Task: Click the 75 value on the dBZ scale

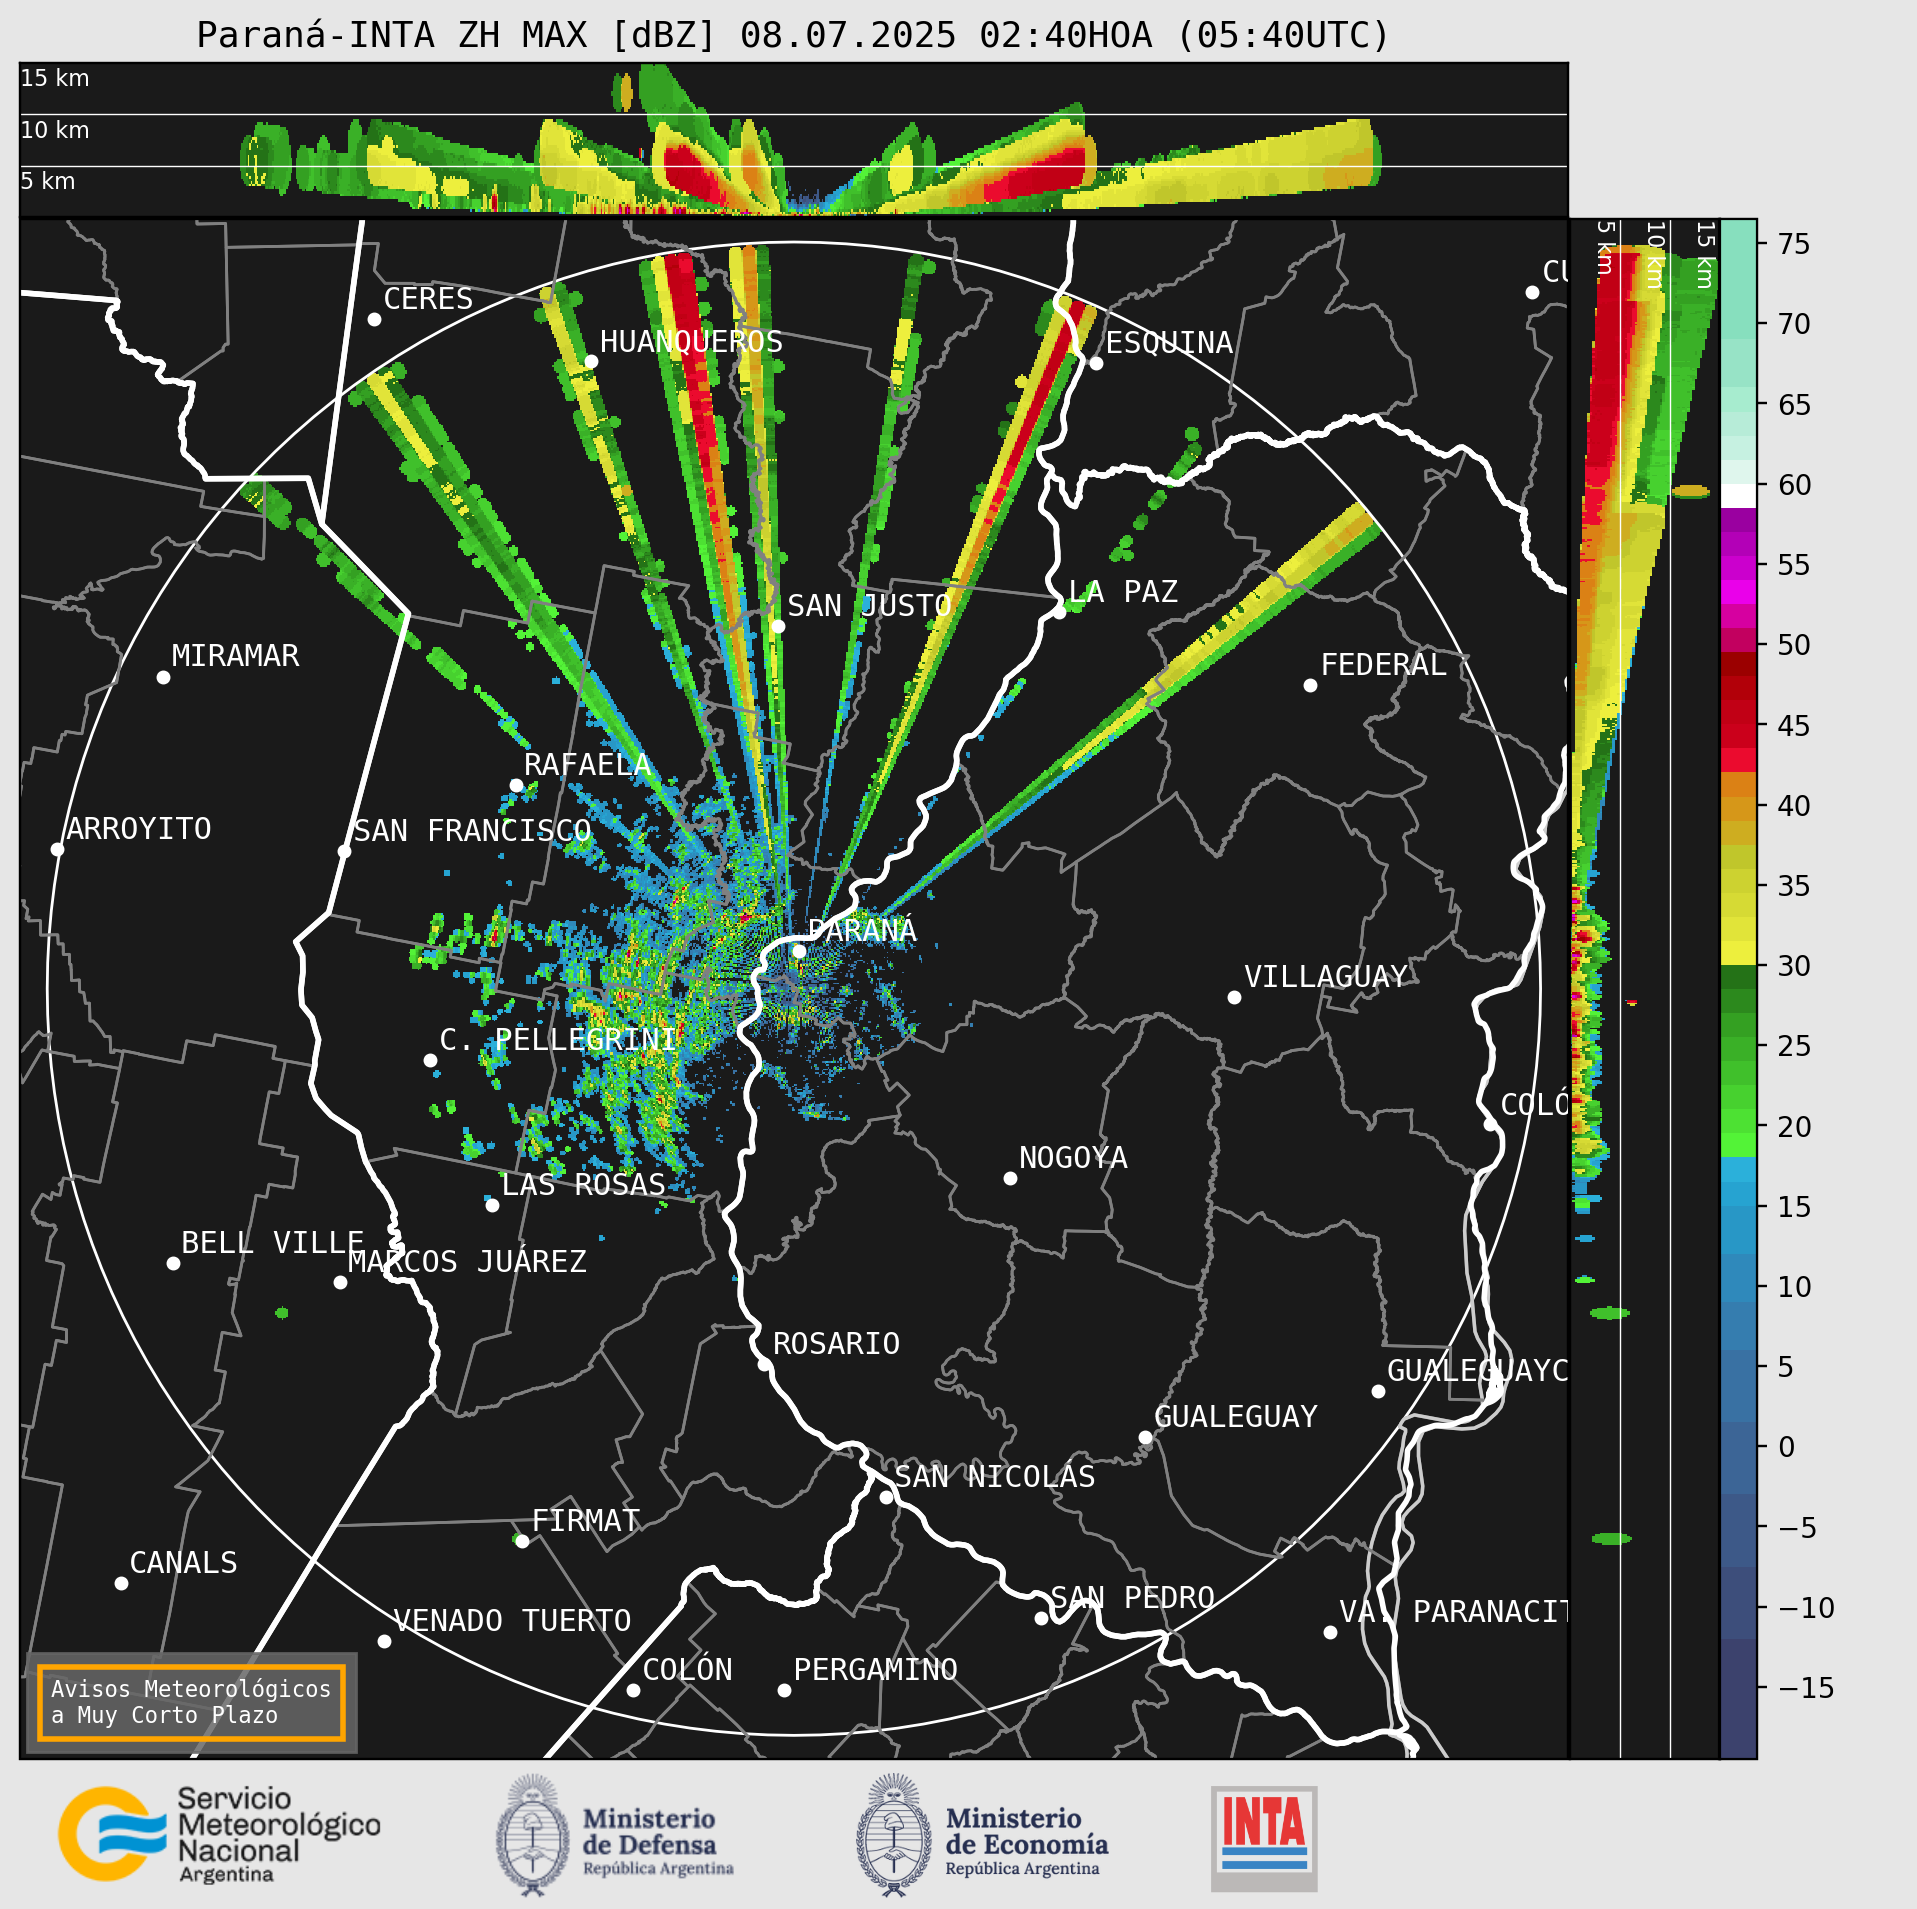Action: 1794,244
